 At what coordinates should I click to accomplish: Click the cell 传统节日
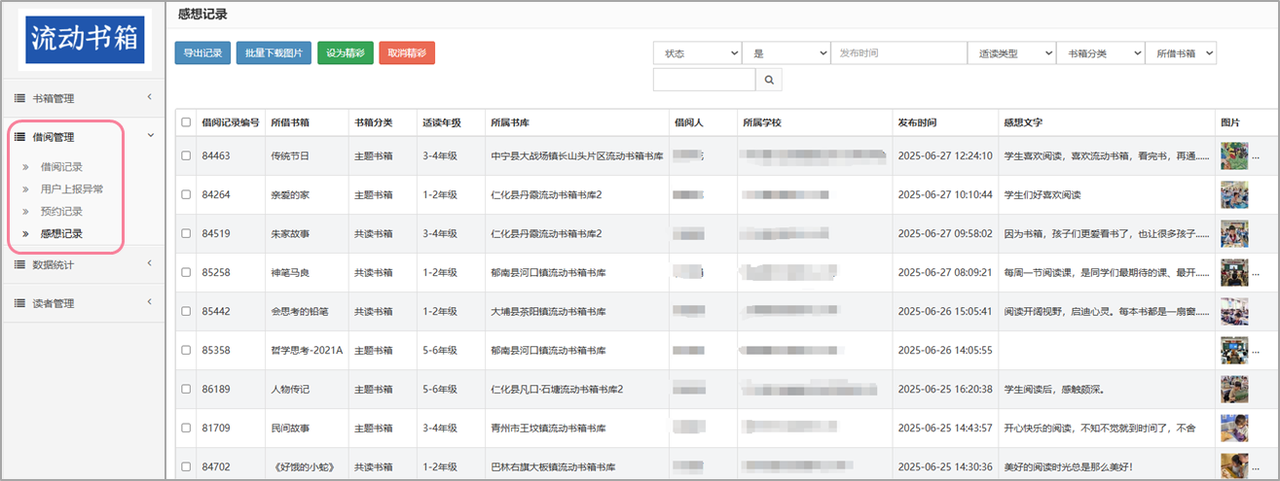point(290,156)
